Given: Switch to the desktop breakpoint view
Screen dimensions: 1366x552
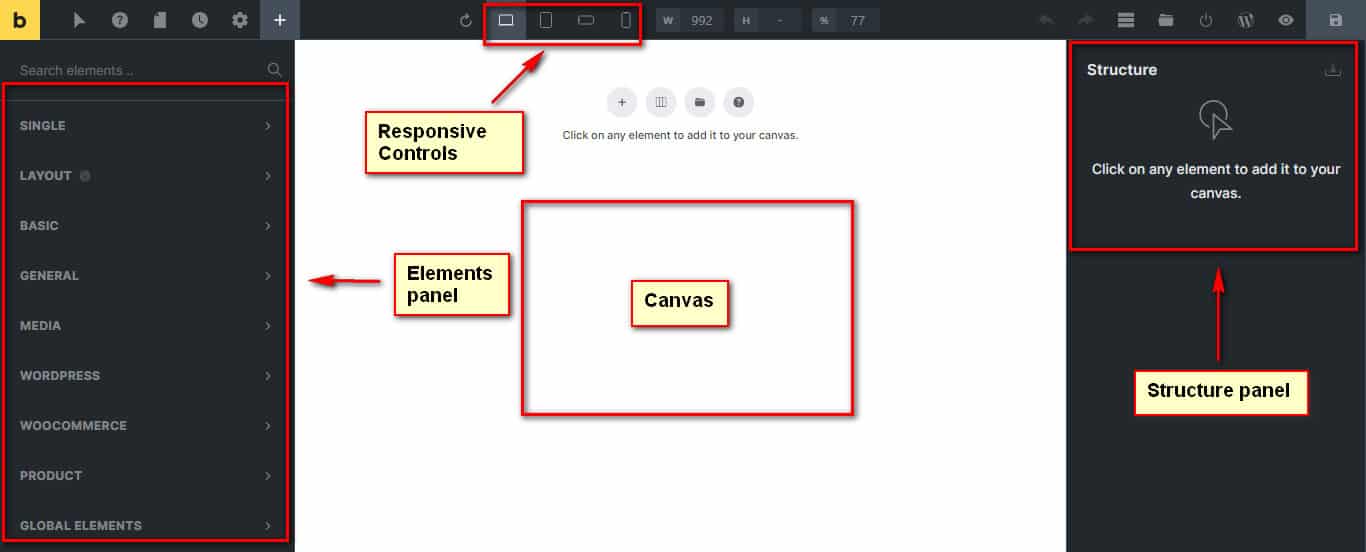Looking at the screenshot, I should [506, 20].
